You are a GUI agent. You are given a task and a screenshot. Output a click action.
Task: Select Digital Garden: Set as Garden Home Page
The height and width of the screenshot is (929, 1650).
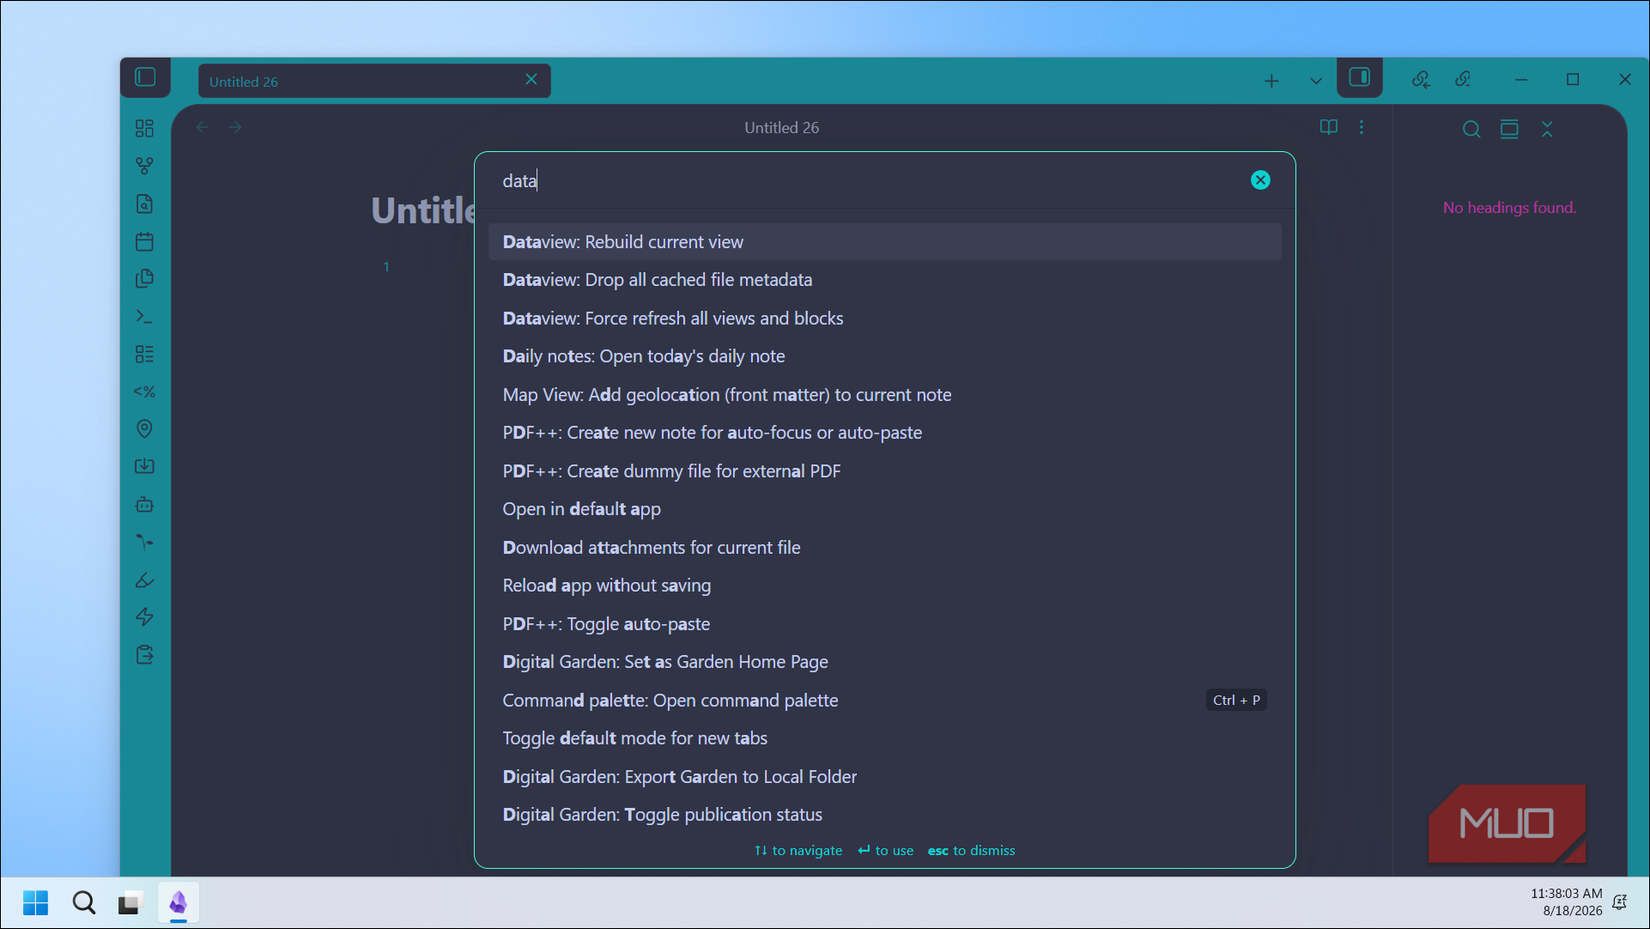coord(885,662)
